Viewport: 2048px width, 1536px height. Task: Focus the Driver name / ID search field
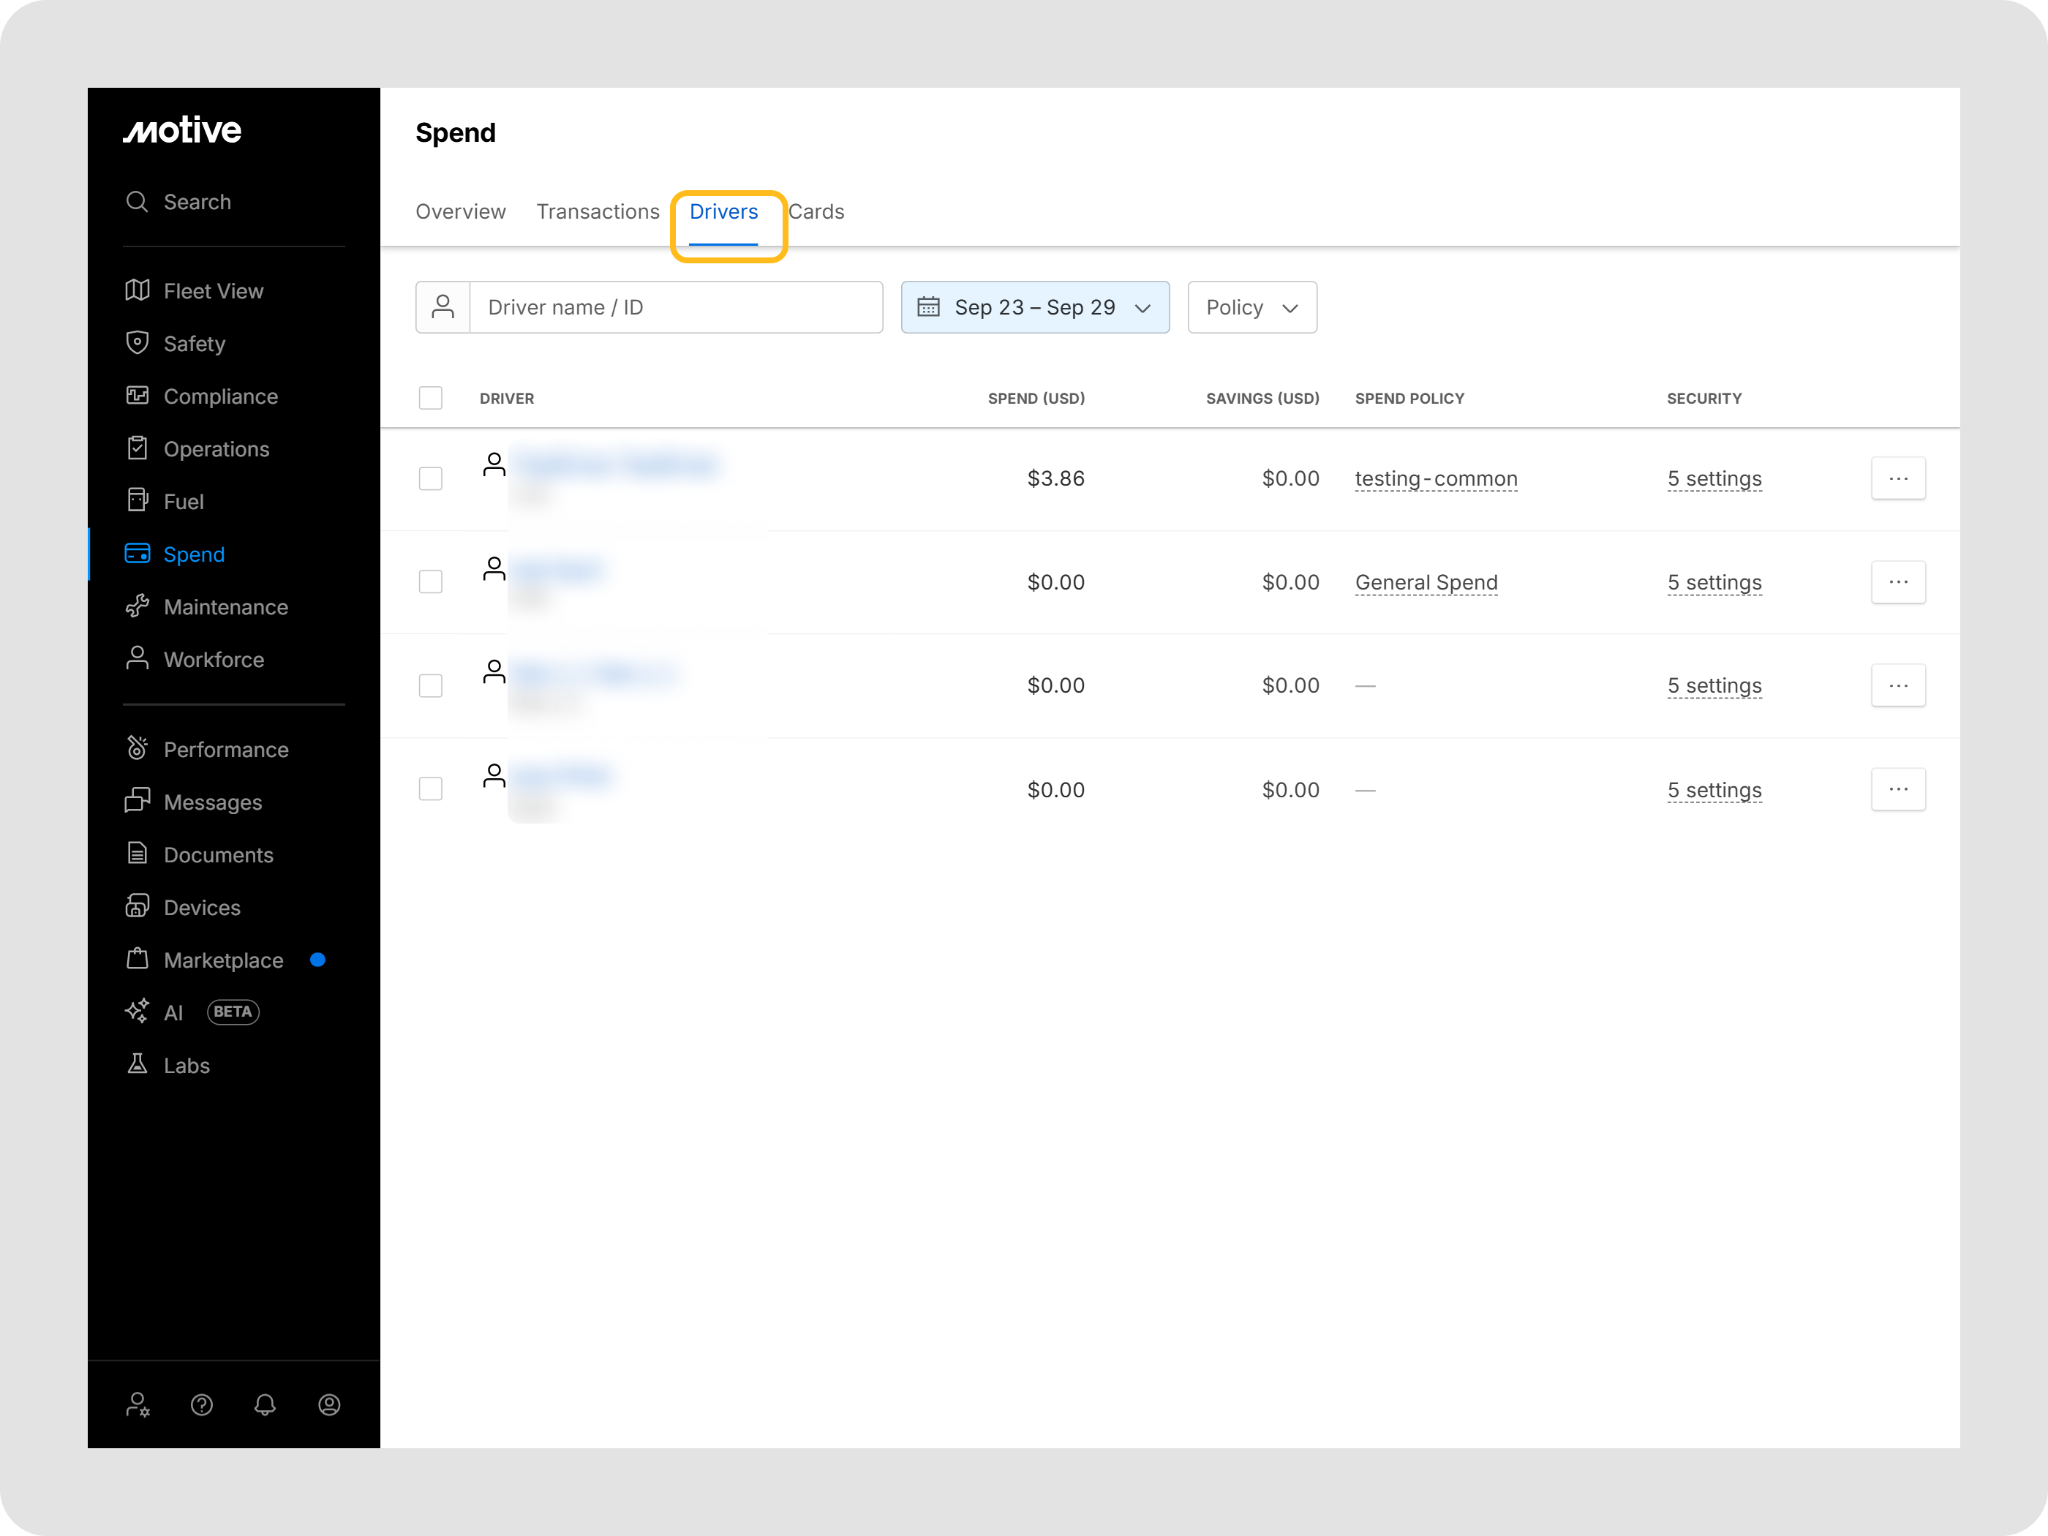point(676,307)
